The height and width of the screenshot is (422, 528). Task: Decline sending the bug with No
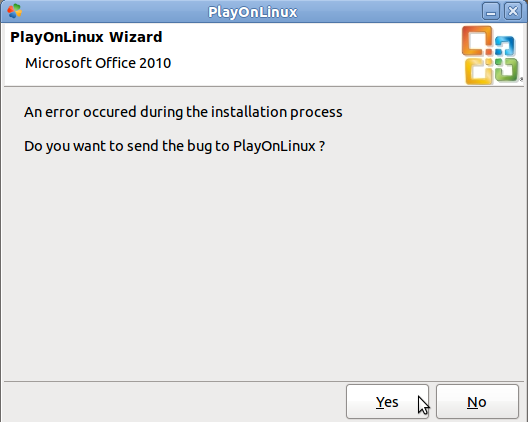477,401
